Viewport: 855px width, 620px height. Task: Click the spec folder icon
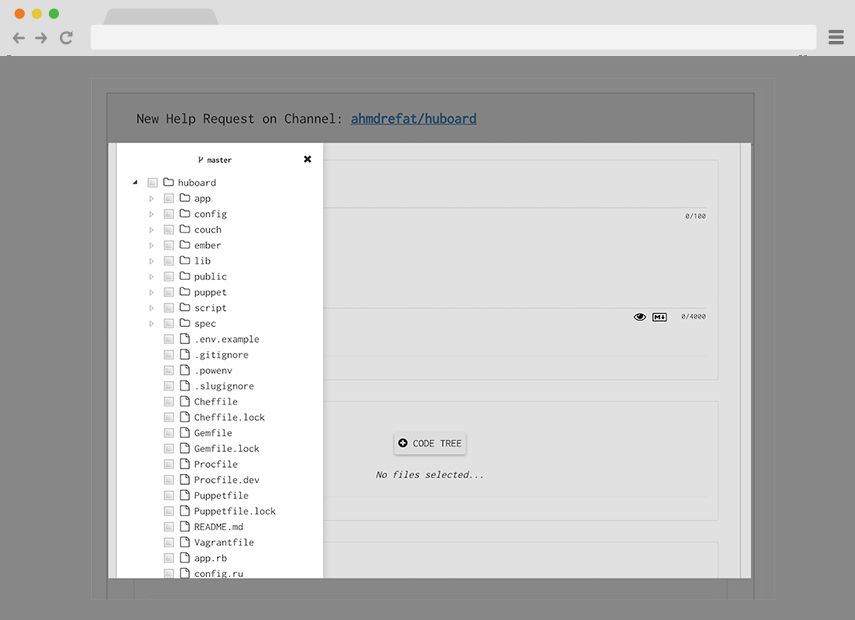click(x=185, y=323)
